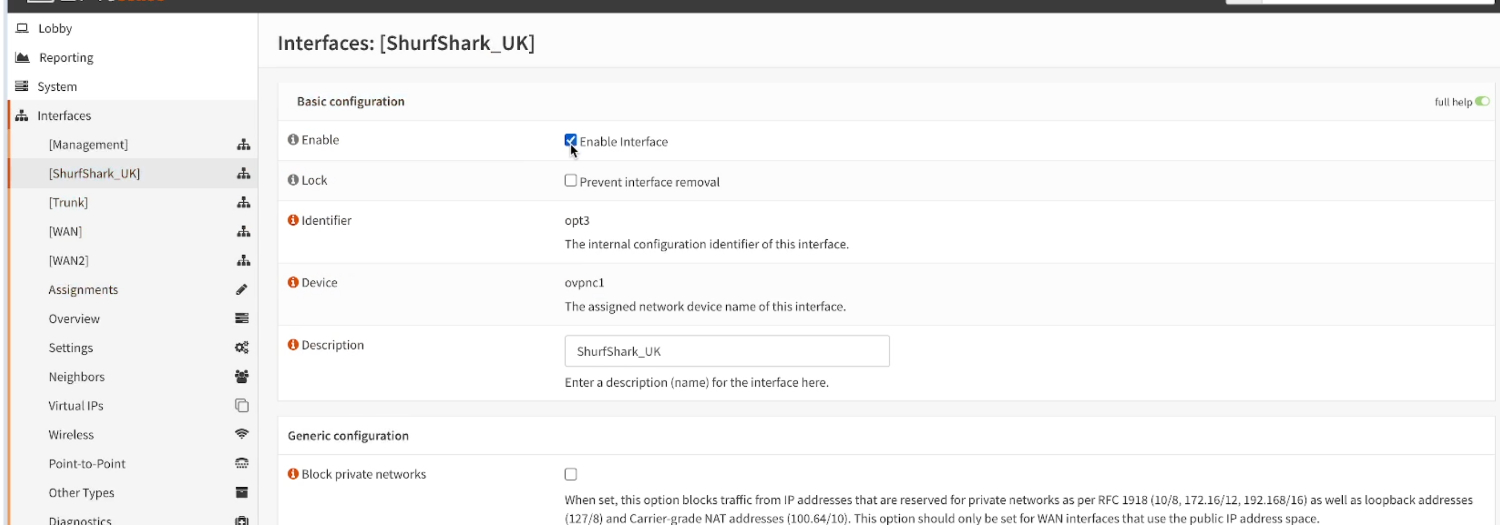1500x525 pixels.
Task: Click medkit icon beside Diagnostics
Action: [x=242, y=520]
